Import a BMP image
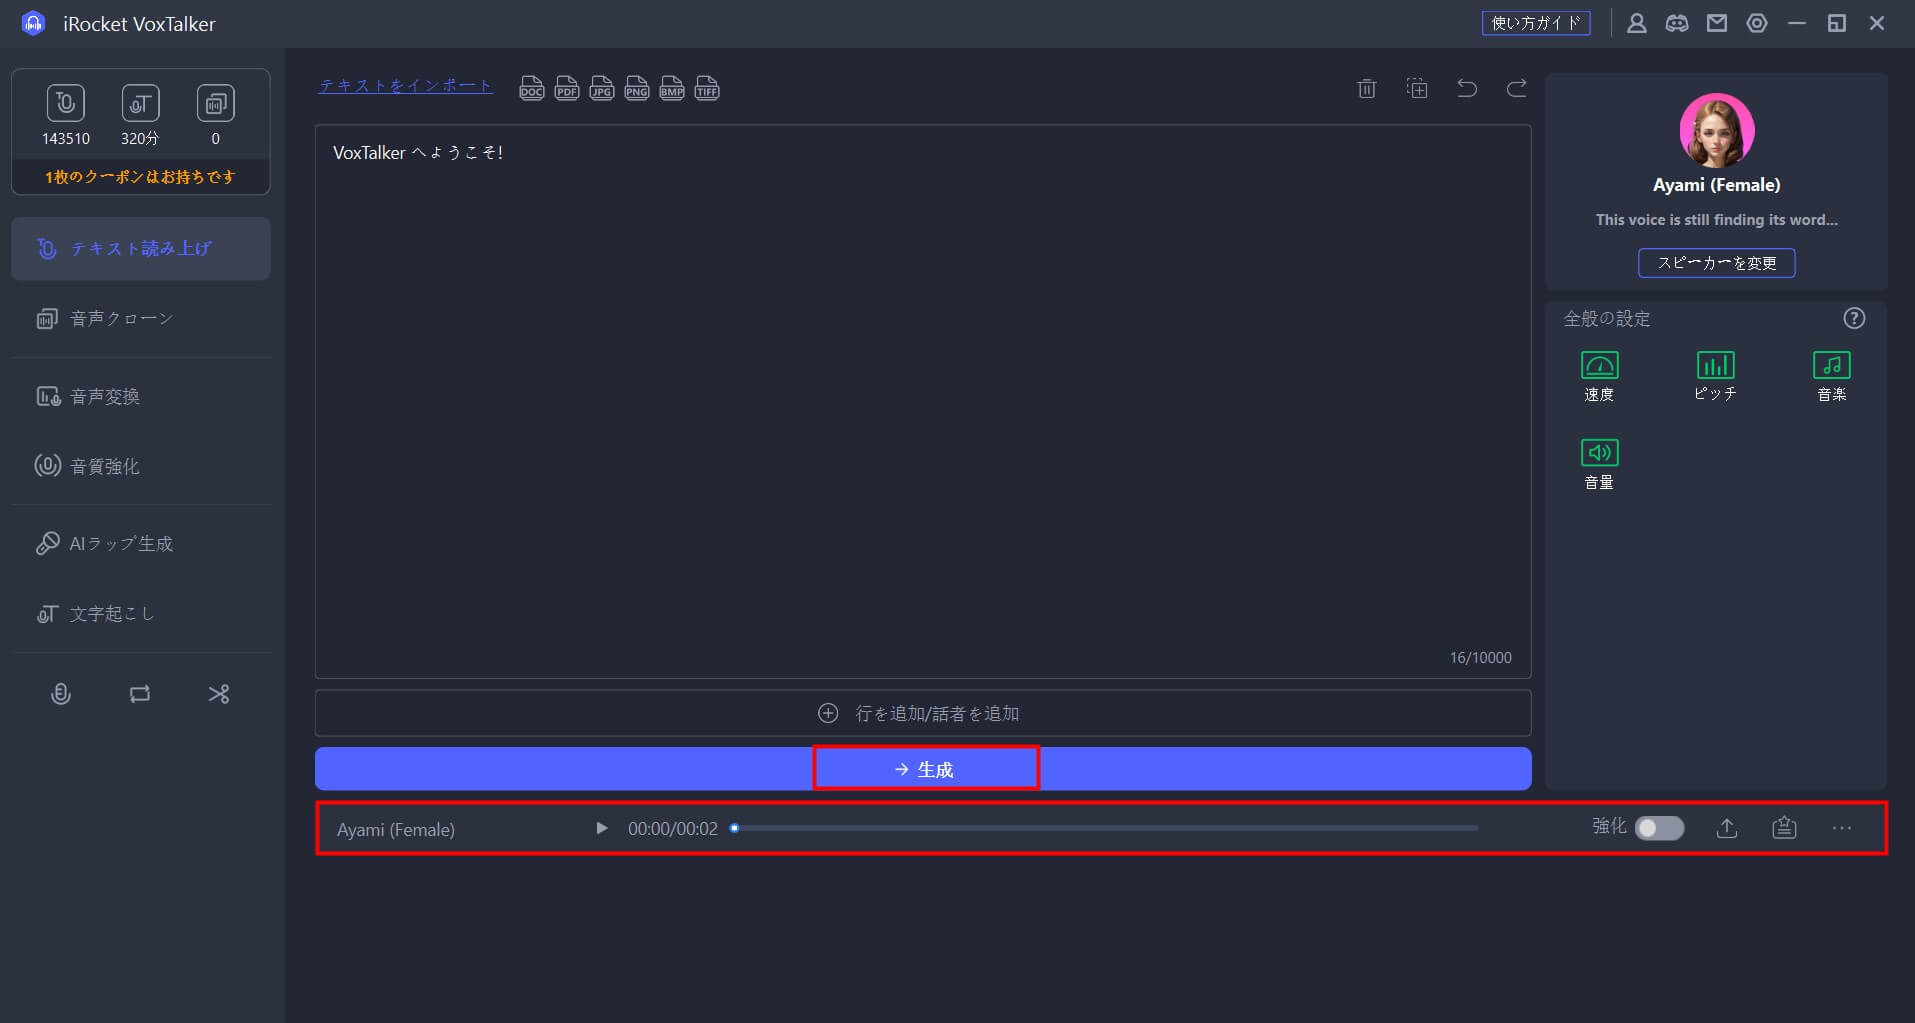The width and height of the screenshot is (1915, 1023). [x=672, y=89]
